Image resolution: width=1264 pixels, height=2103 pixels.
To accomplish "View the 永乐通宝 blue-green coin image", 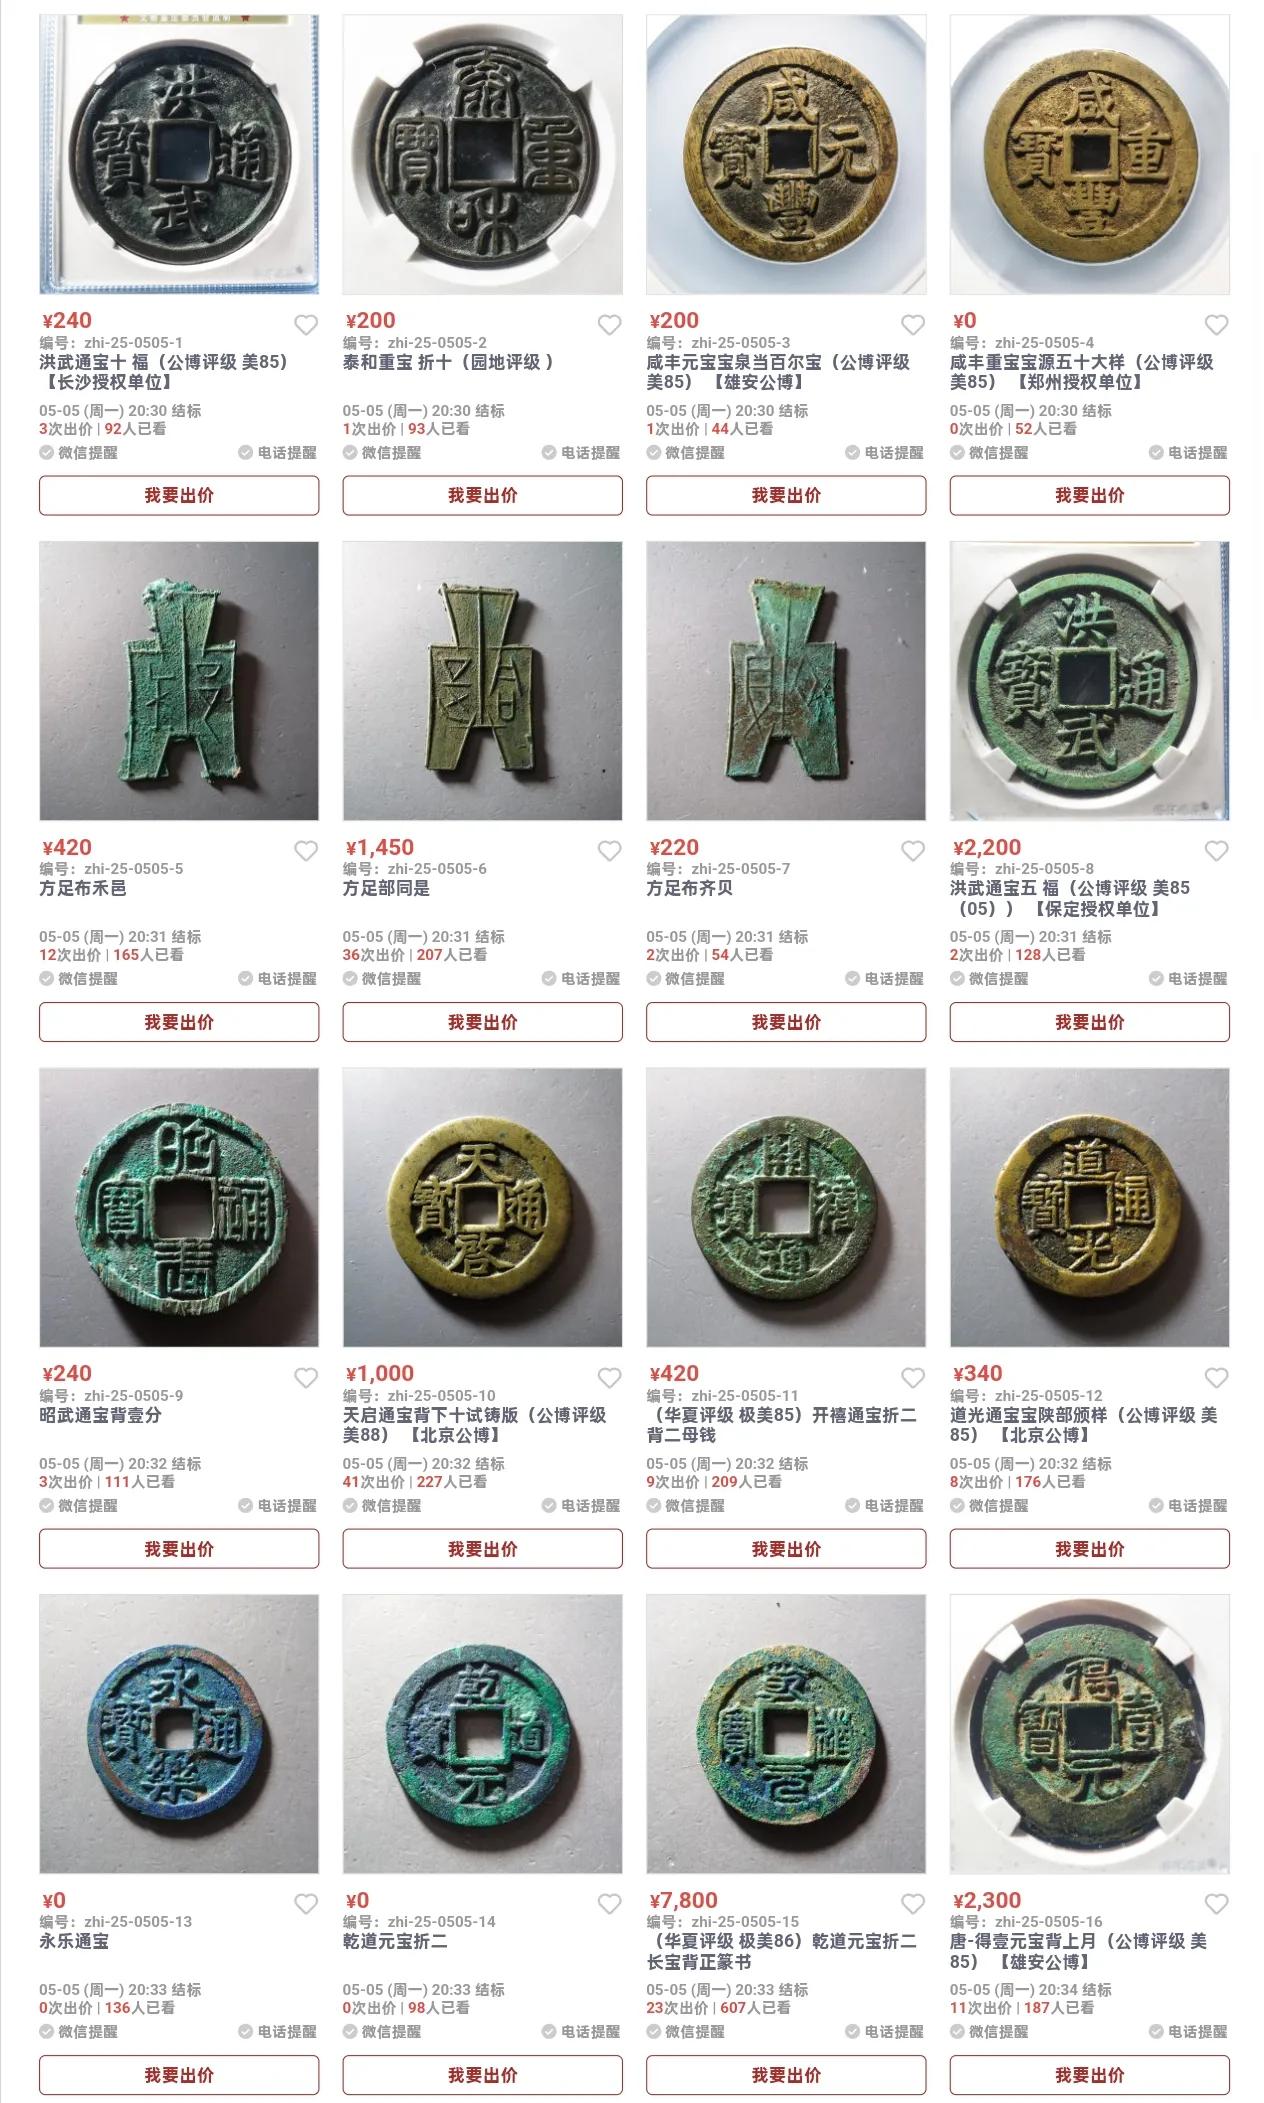I will point(179,1734).
